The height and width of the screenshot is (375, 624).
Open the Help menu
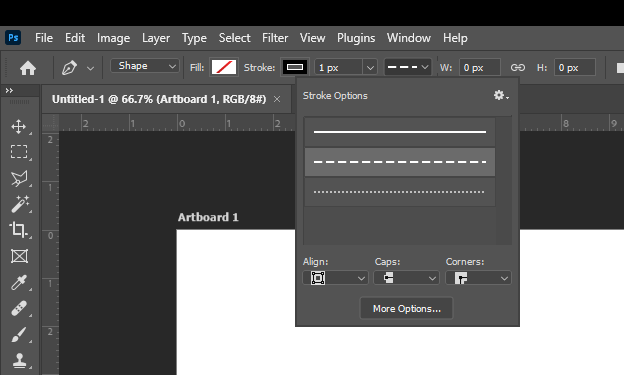[455, 38]
